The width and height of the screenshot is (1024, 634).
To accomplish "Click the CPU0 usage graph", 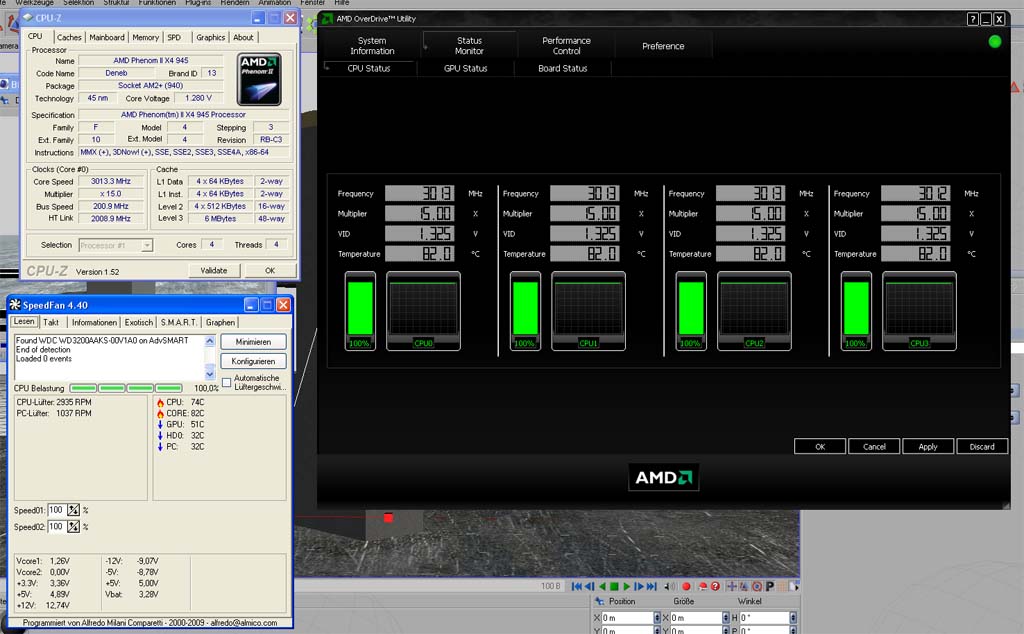I will point(423,311).
